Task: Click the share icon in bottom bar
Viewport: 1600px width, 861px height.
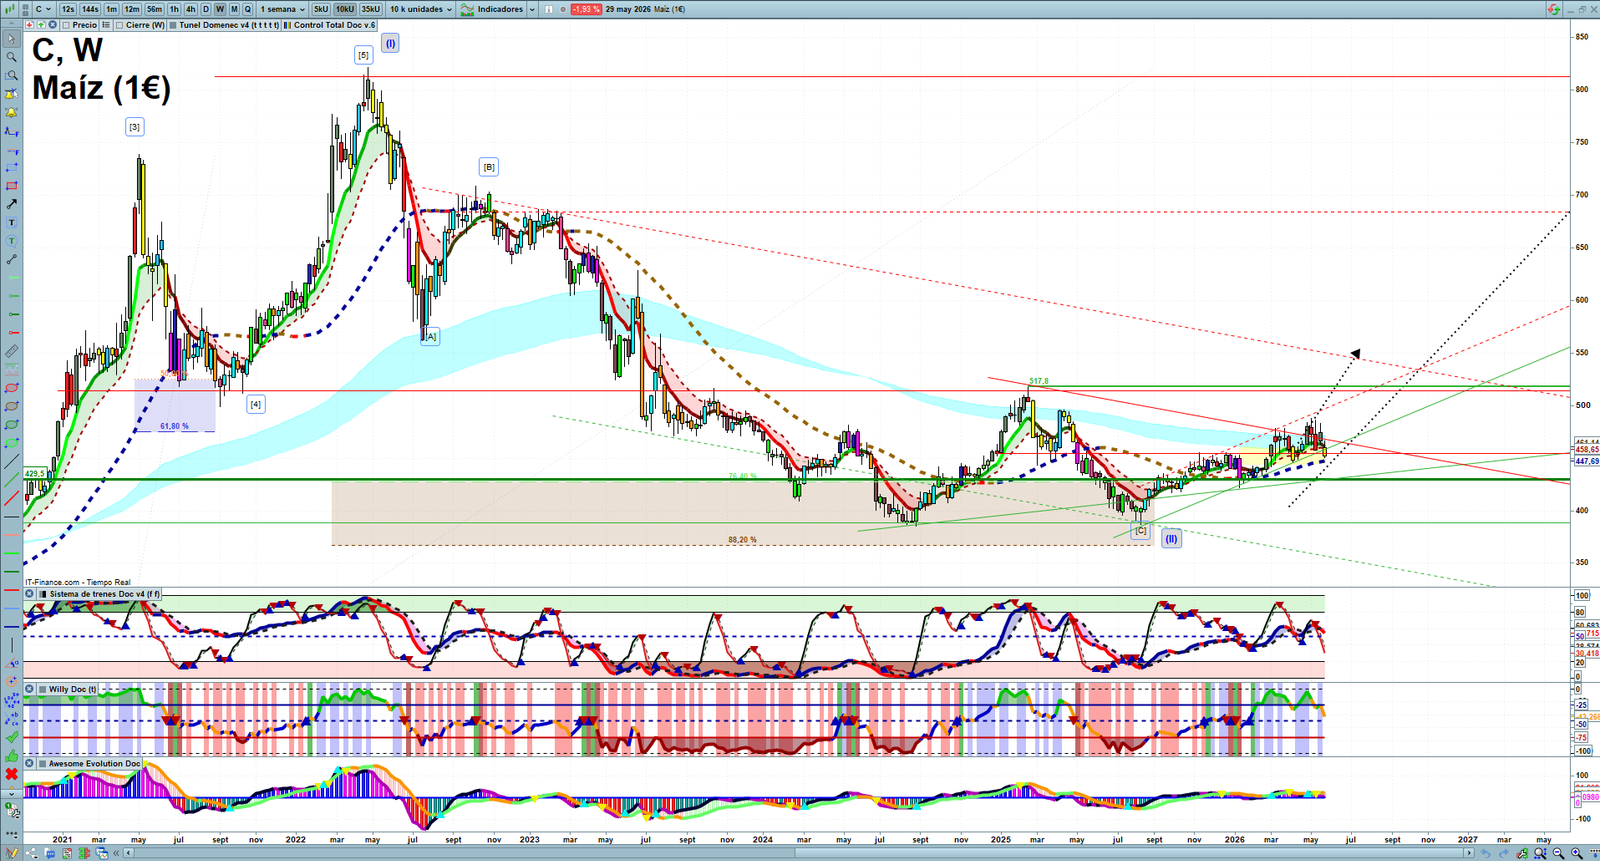Action: pos(31,853)
